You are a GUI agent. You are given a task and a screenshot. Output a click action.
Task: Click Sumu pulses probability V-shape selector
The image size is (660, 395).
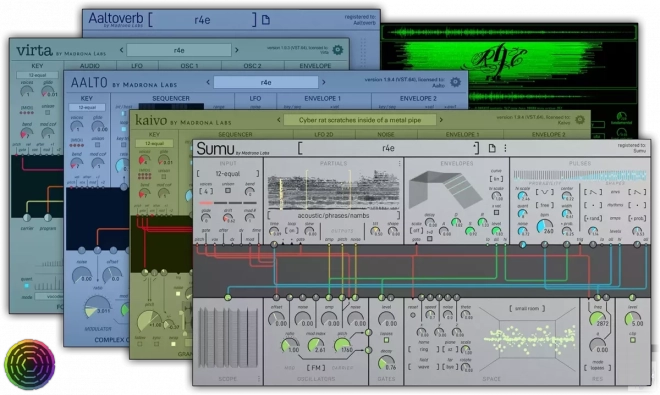tap(545, 192)
